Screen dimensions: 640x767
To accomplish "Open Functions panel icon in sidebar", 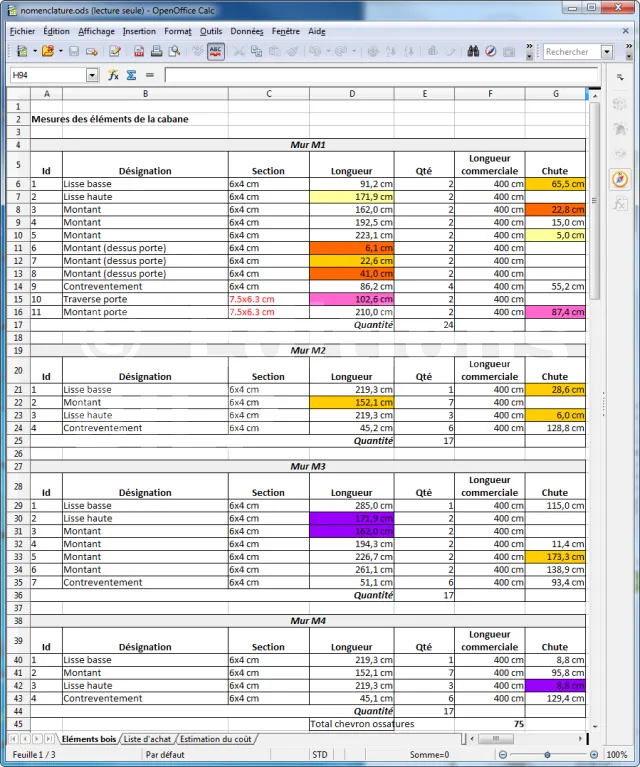I will 620,204.
